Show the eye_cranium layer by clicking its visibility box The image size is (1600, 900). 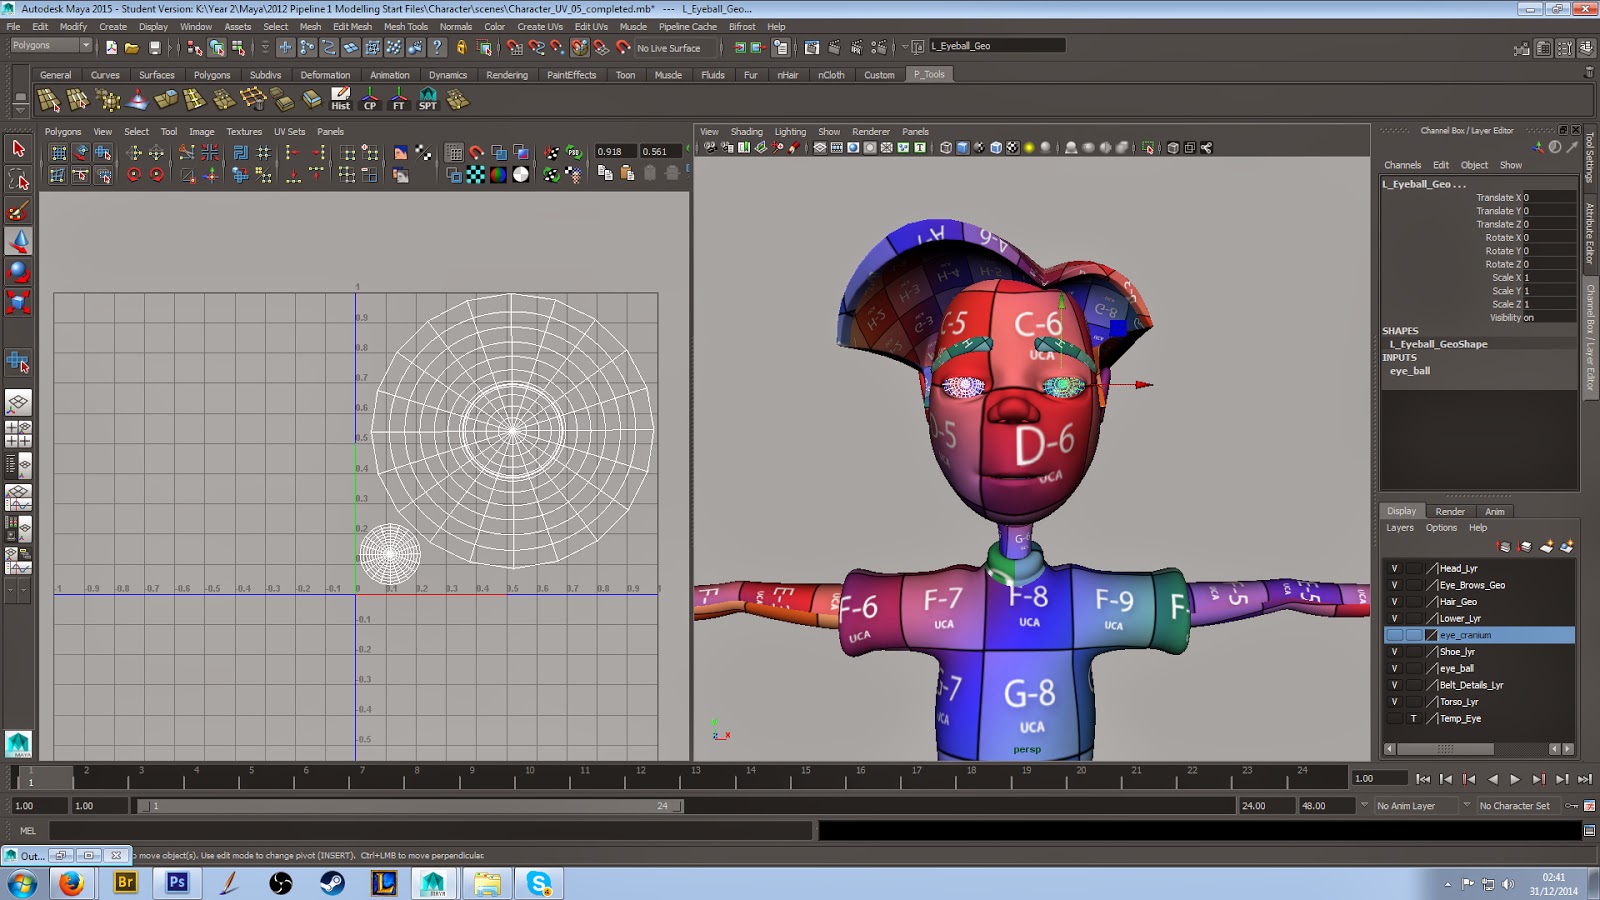[x=1394, y=635]
